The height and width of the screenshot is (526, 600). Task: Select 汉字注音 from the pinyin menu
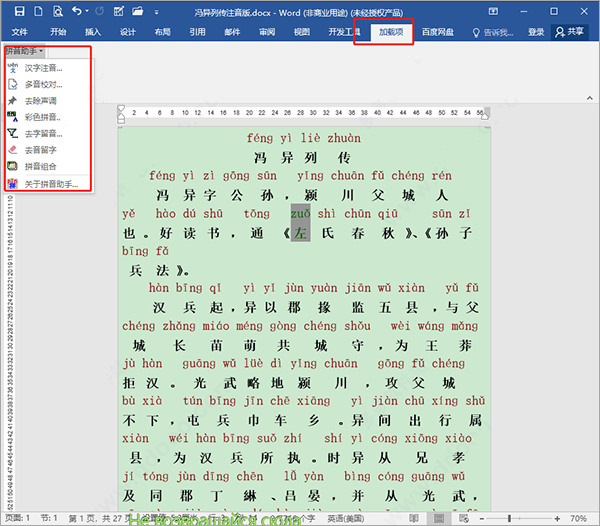(x=42, y=68)
